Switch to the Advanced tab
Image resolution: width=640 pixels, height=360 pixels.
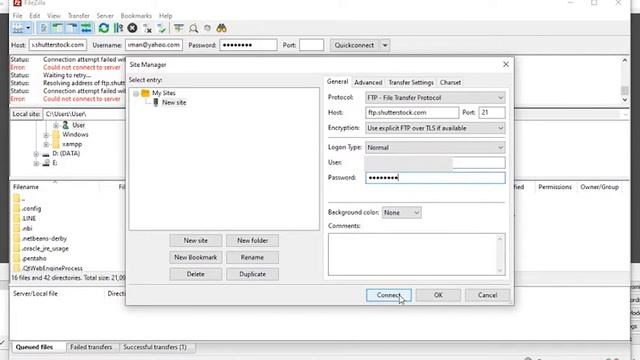(368, 82)
